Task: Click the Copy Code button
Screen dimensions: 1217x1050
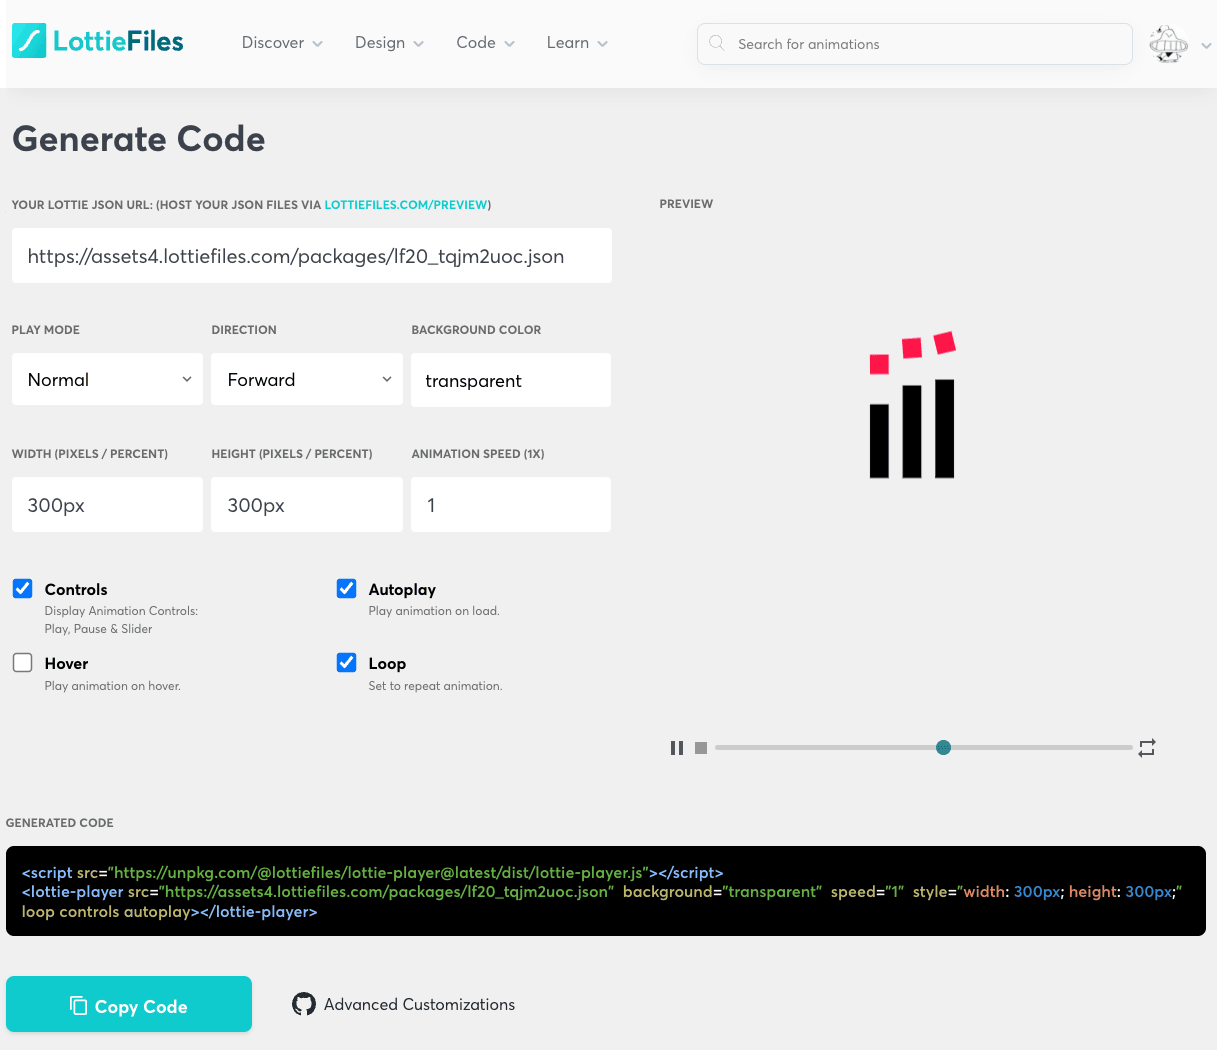Action: (x=129, y=1004)
